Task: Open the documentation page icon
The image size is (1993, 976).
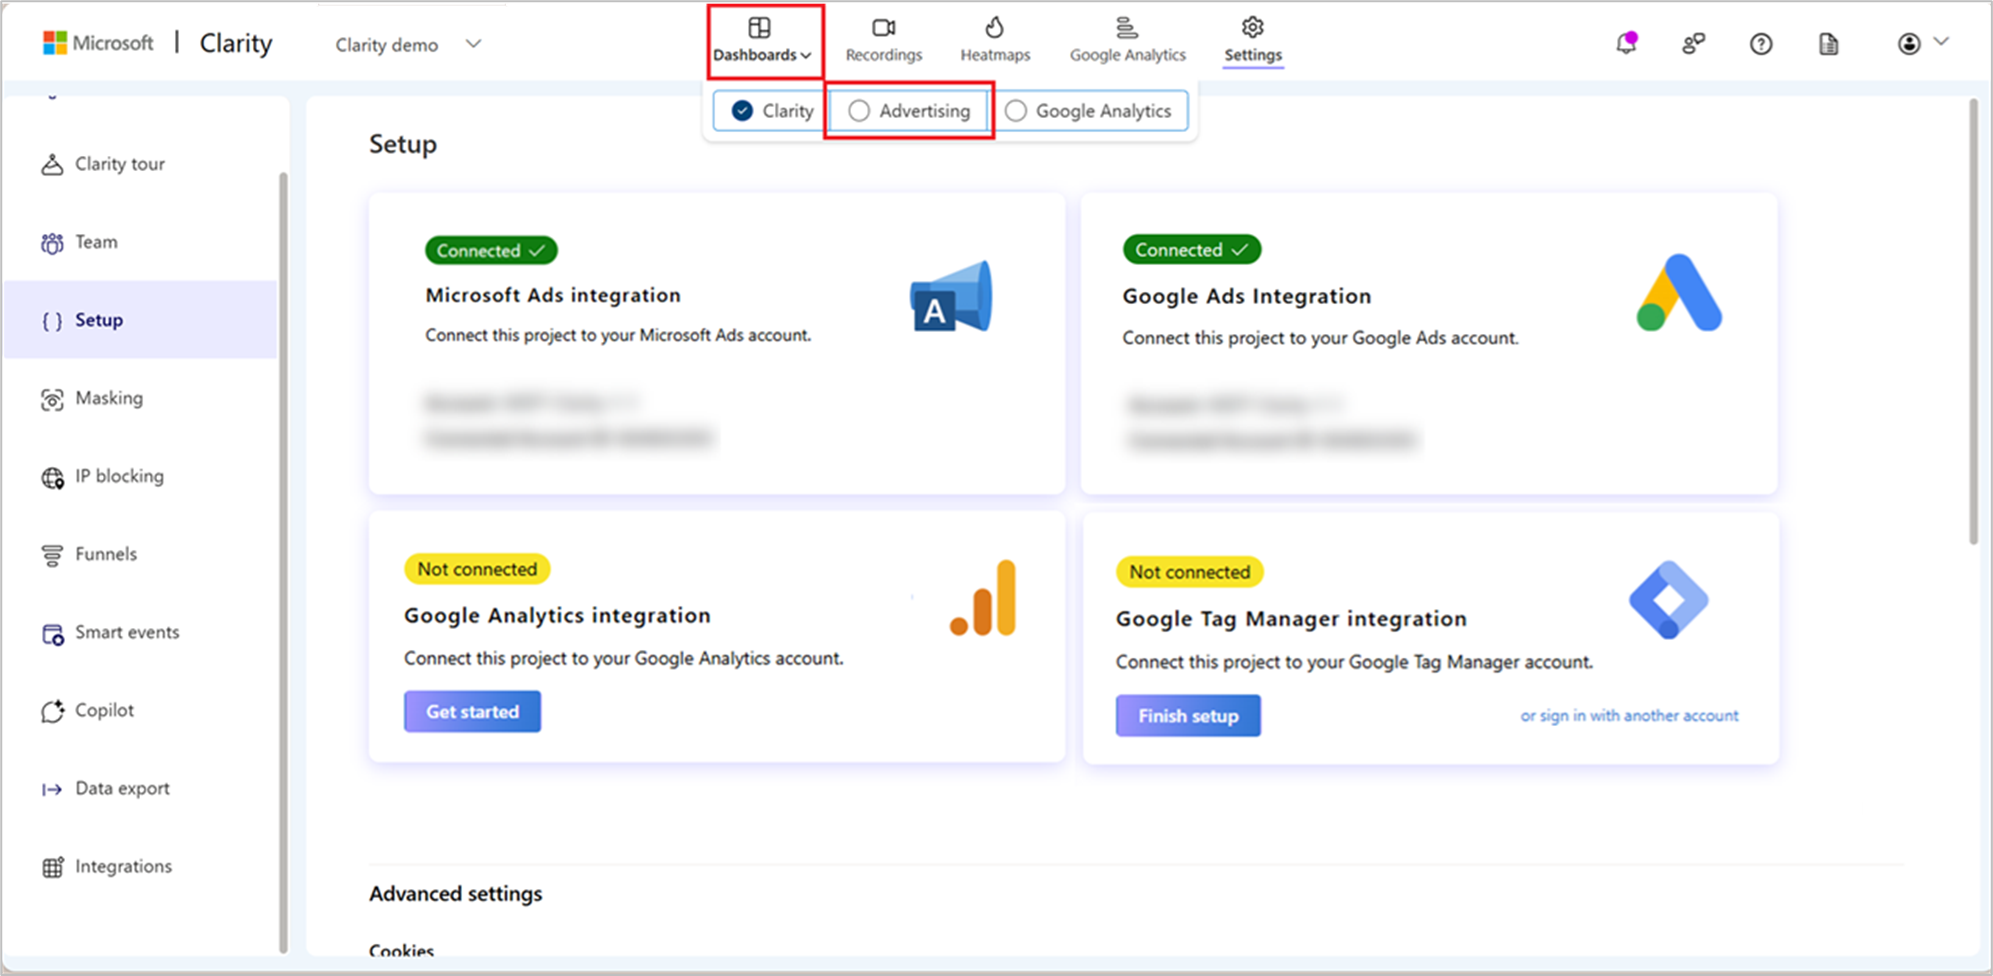Action: [x=1828, y=44]
